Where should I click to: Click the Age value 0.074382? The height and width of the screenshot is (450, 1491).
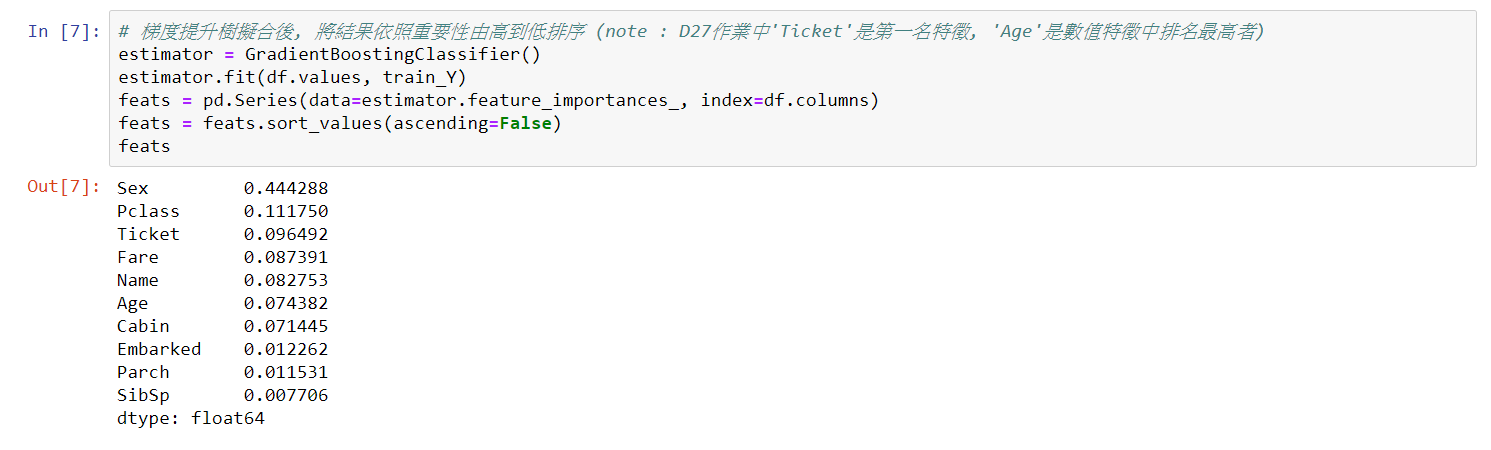click(286, 303)
